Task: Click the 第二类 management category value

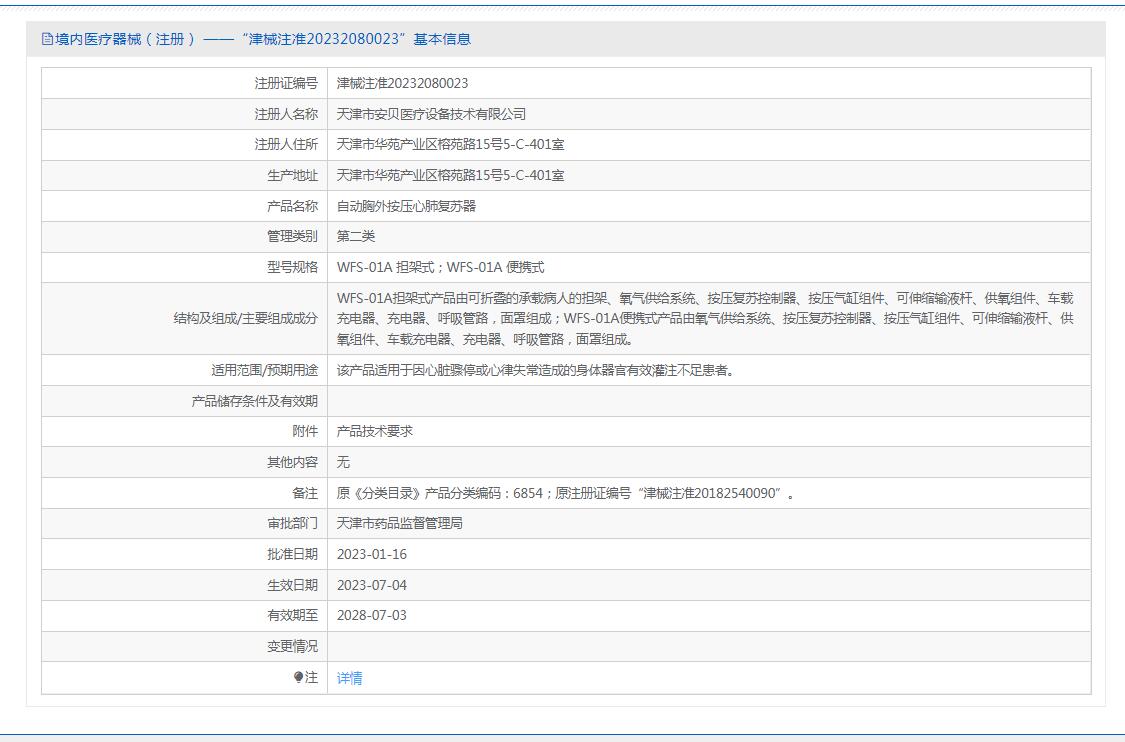Action: pyautogui.click(x=356, y=236)
